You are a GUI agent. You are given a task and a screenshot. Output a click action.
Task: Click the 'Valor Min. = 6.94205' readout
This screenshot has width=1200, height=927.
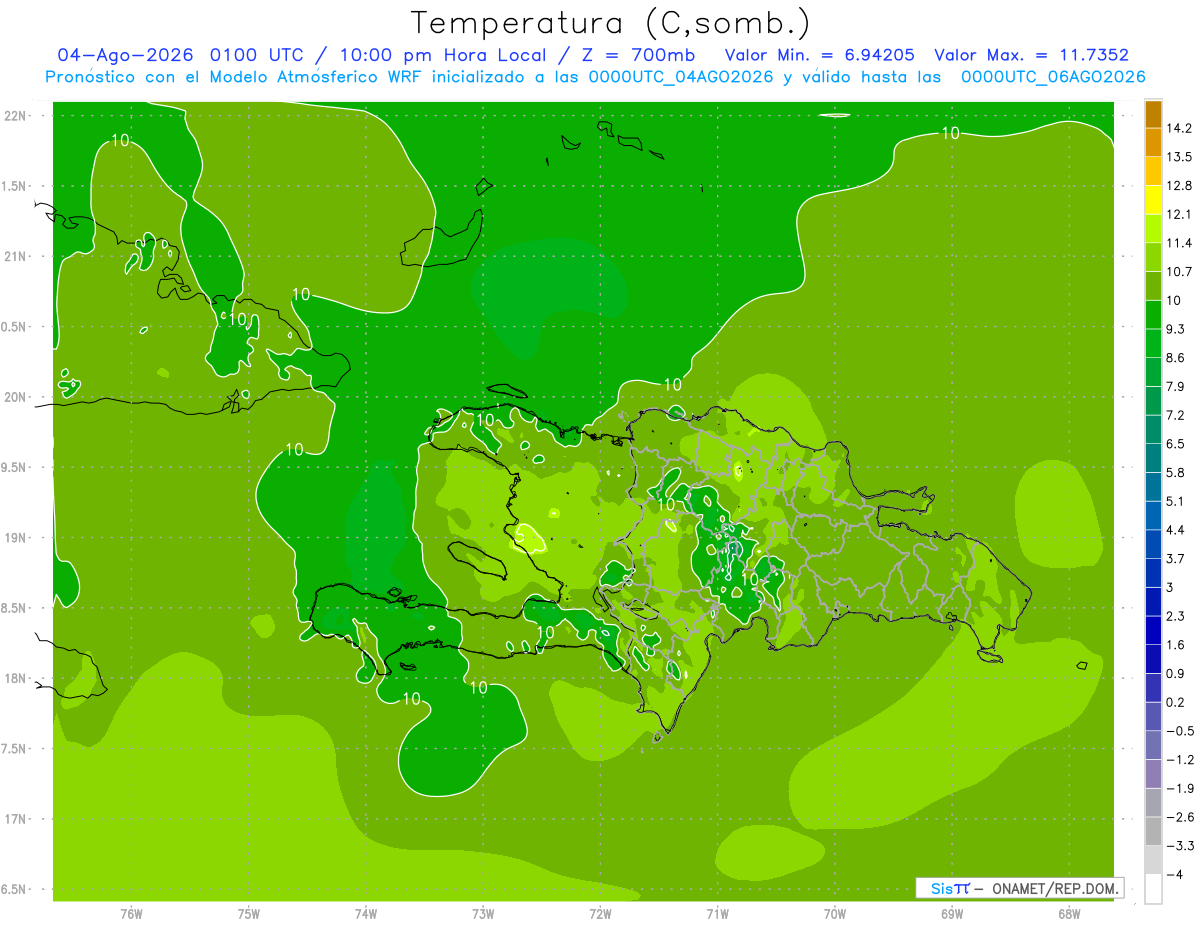[820, 55]
